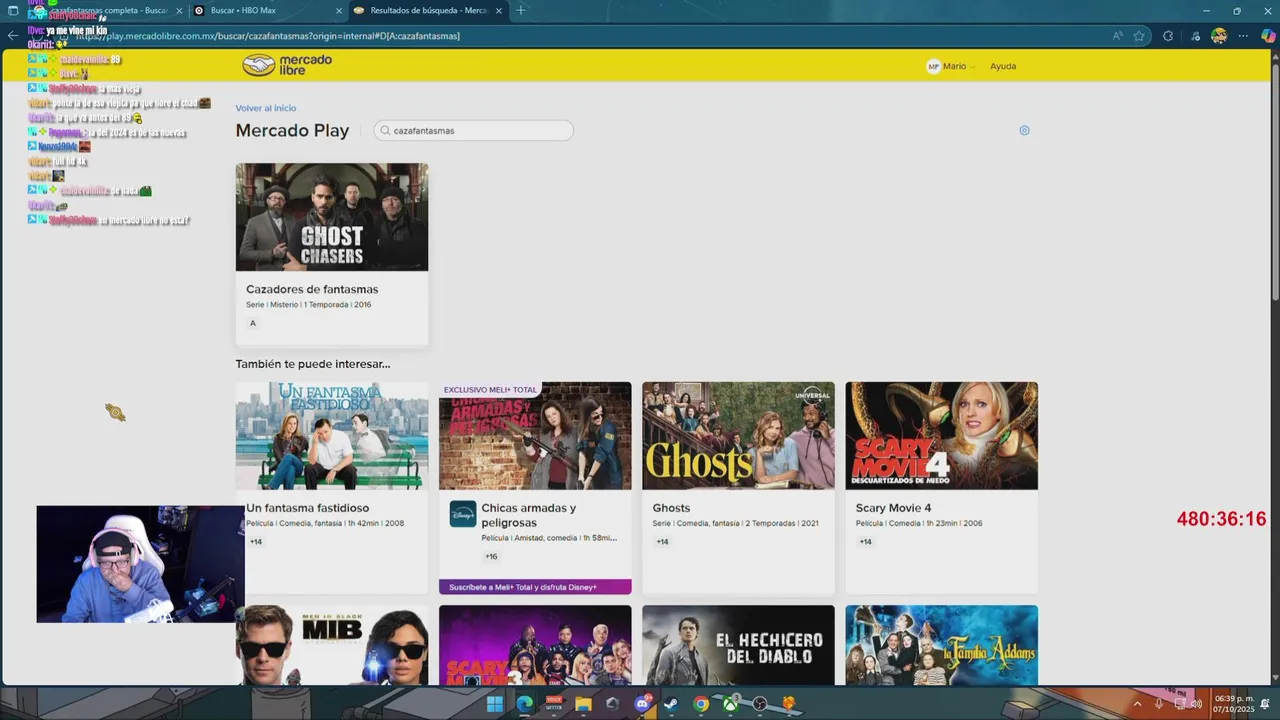Open the Ghost Chasers thumbnail
This screenshot has width=1280, height=720.
(x=332, y=217)
